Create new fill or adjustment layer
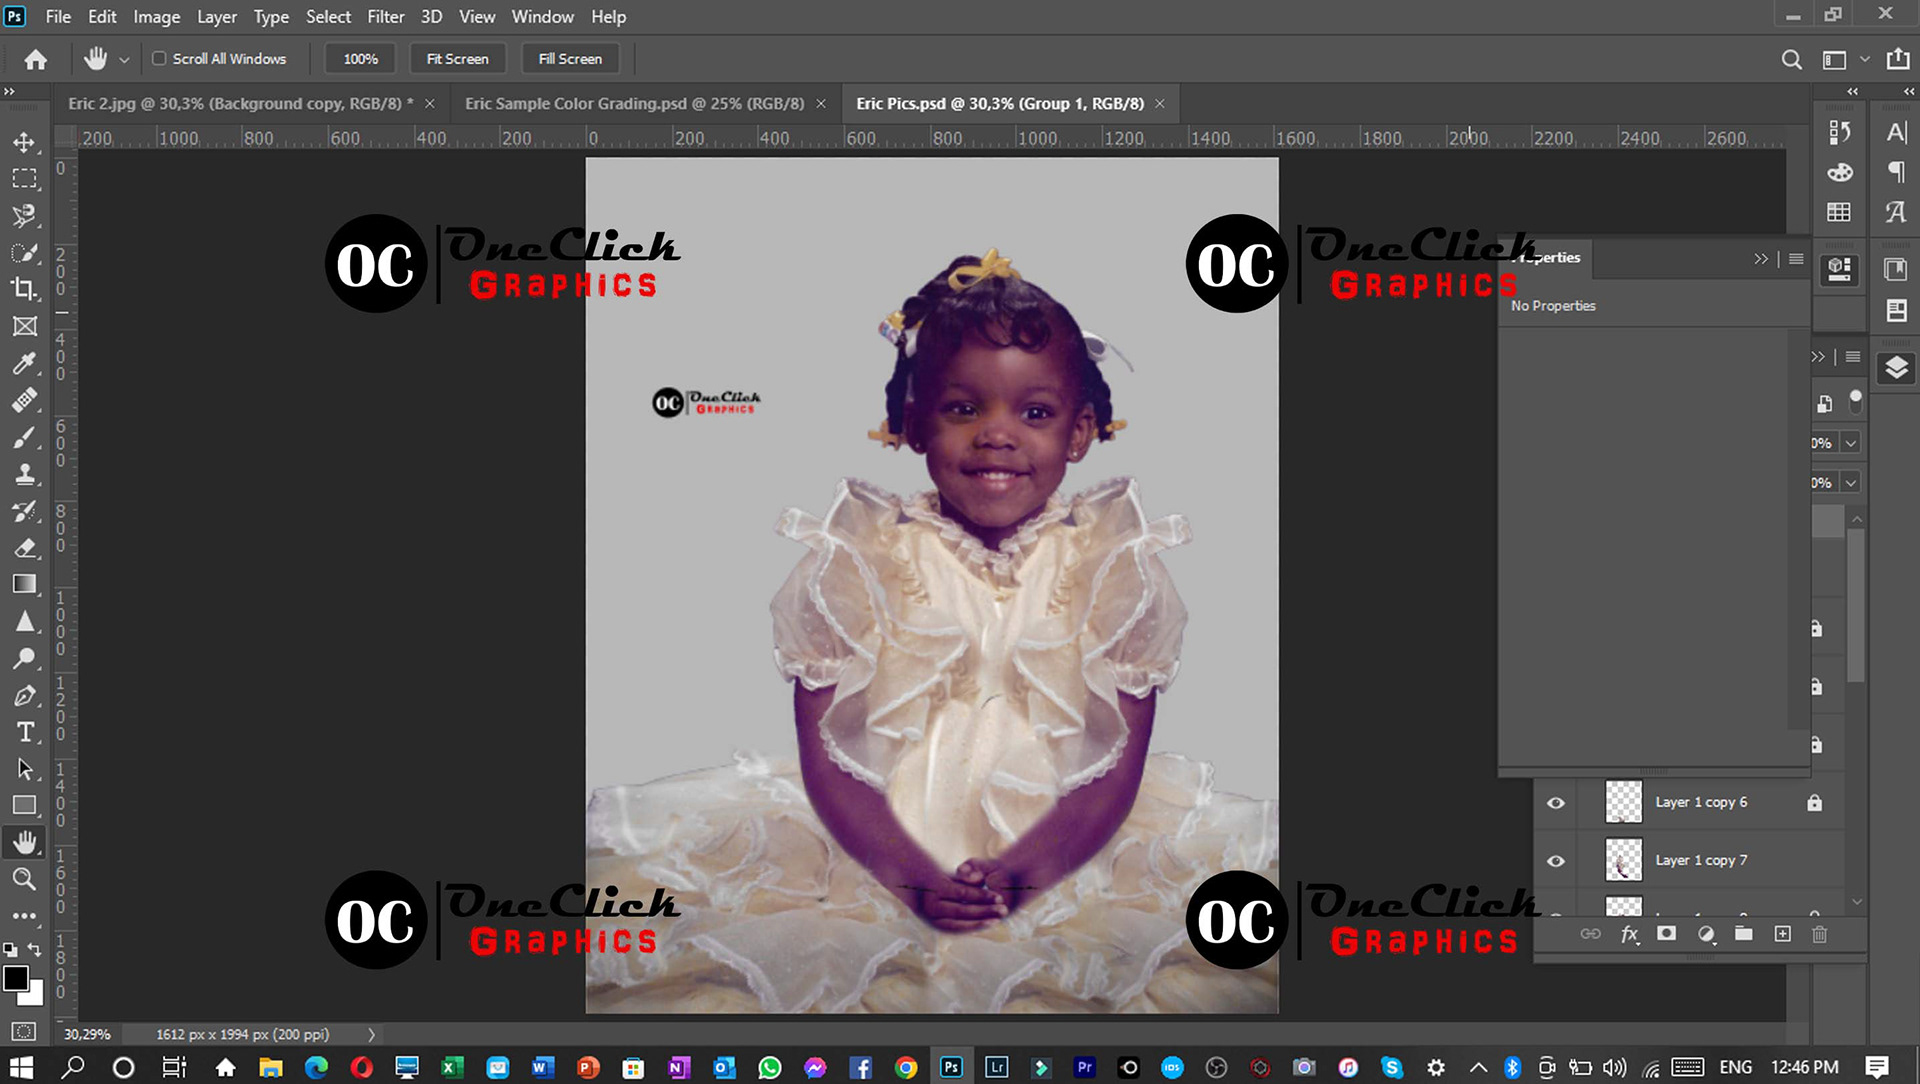The width and height of the screenshot is (1920, 1084). click(x=1706, y=934)
